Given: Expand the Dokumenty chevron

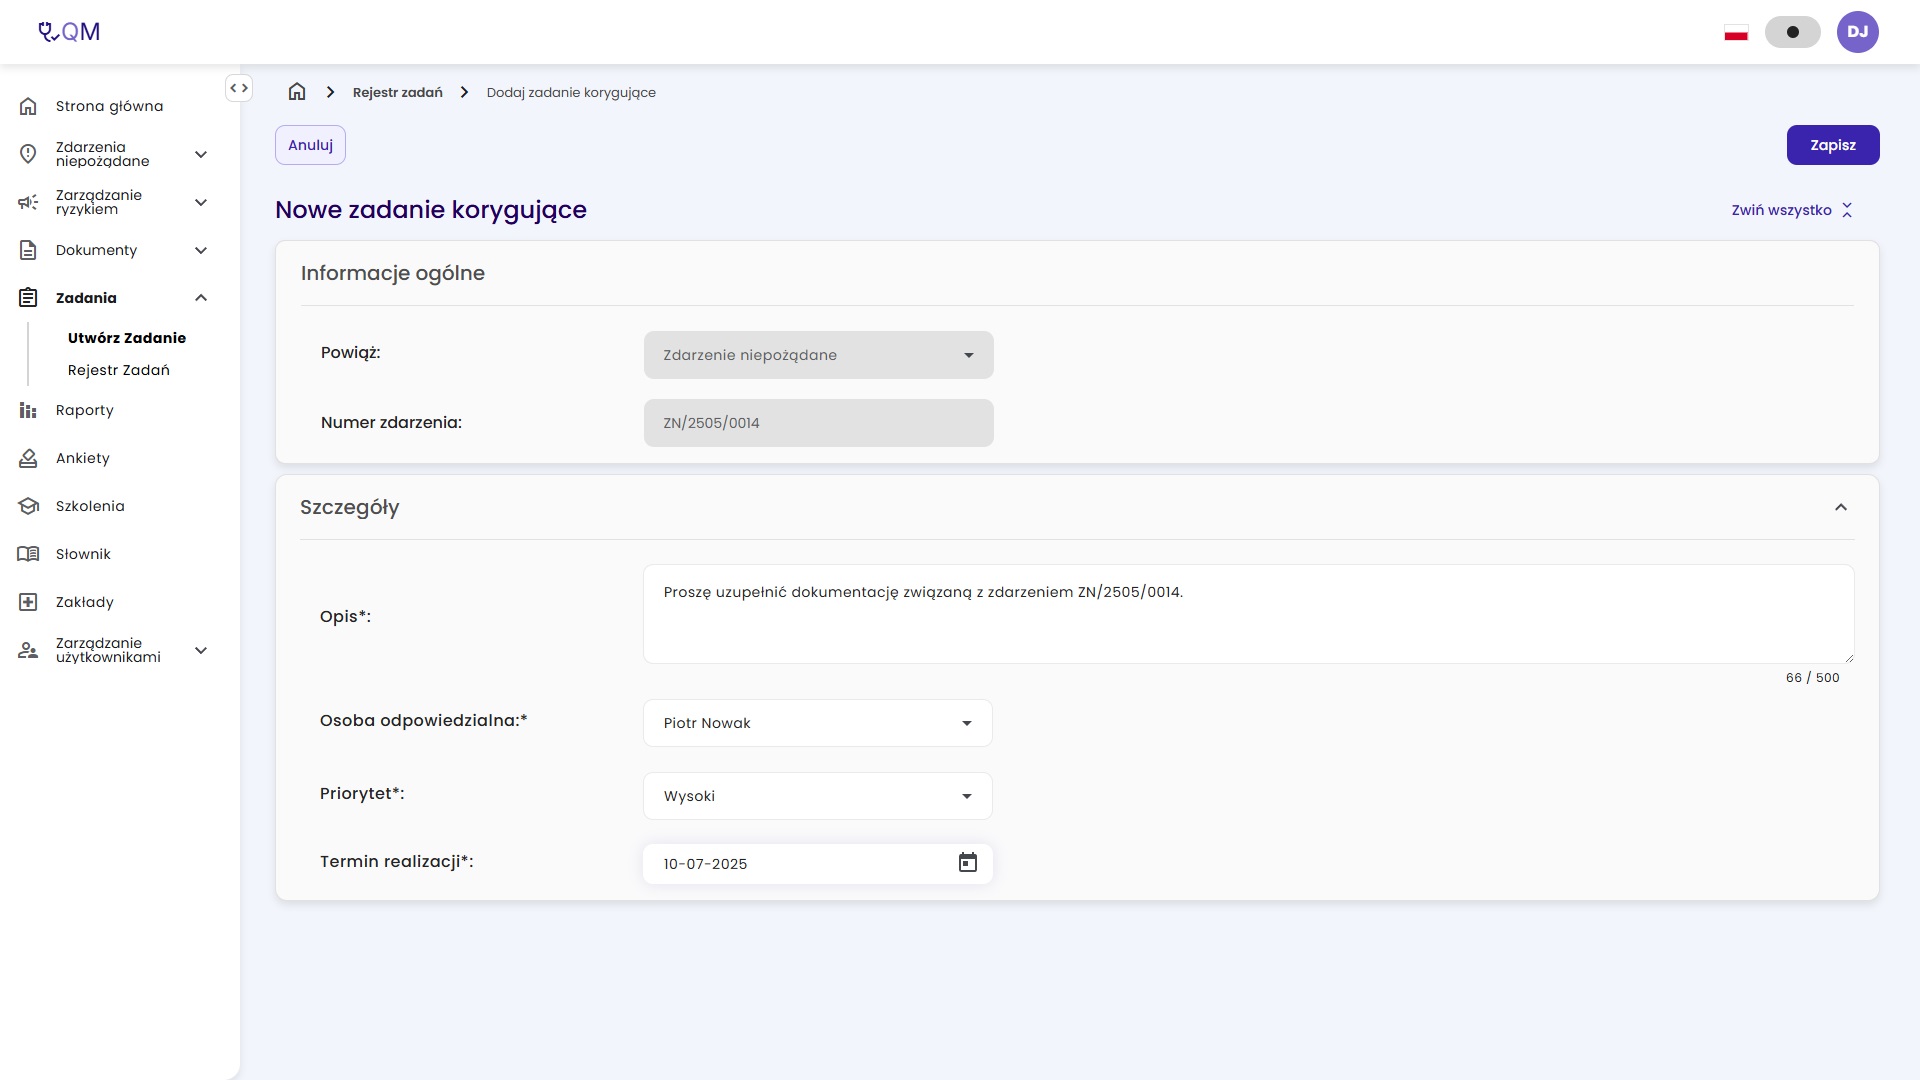Looking at the screenshot, I should click(201, 250).
